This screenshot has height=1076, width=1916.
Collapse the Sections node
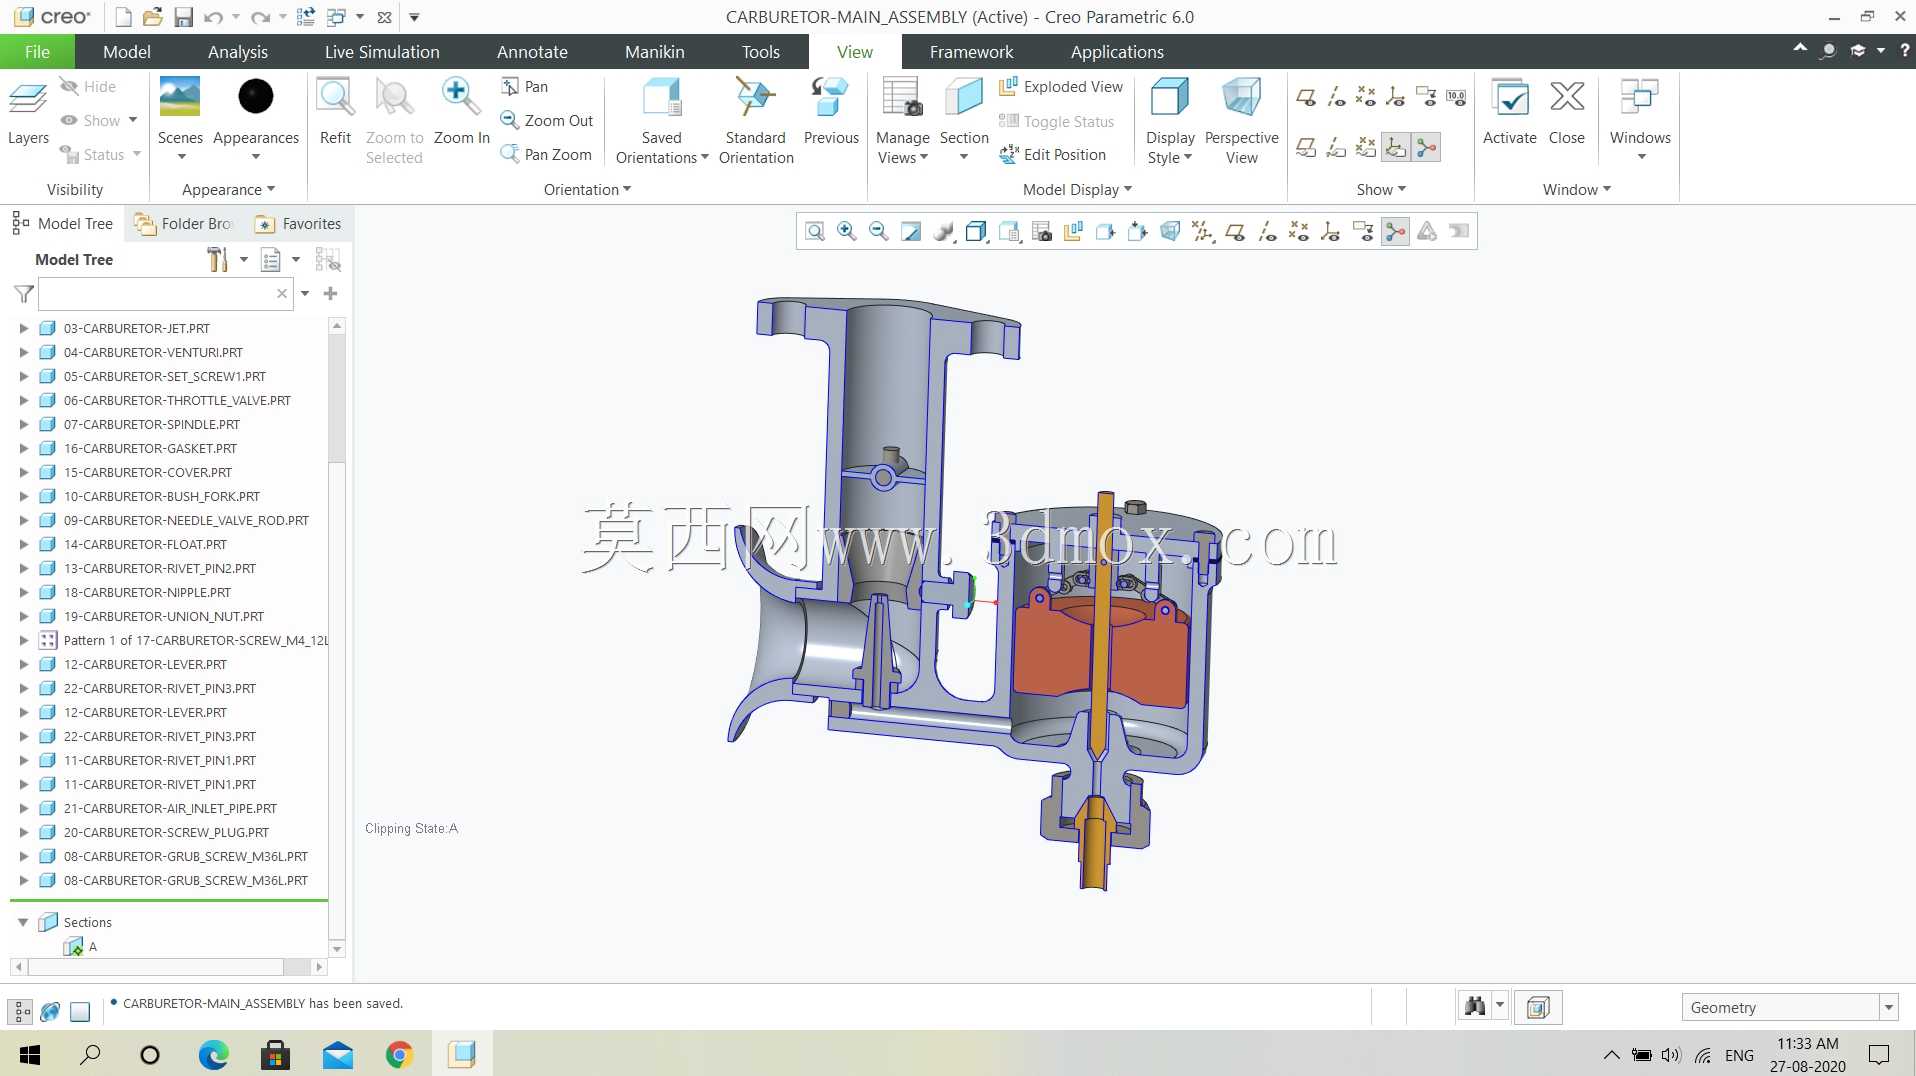(23, 922)
